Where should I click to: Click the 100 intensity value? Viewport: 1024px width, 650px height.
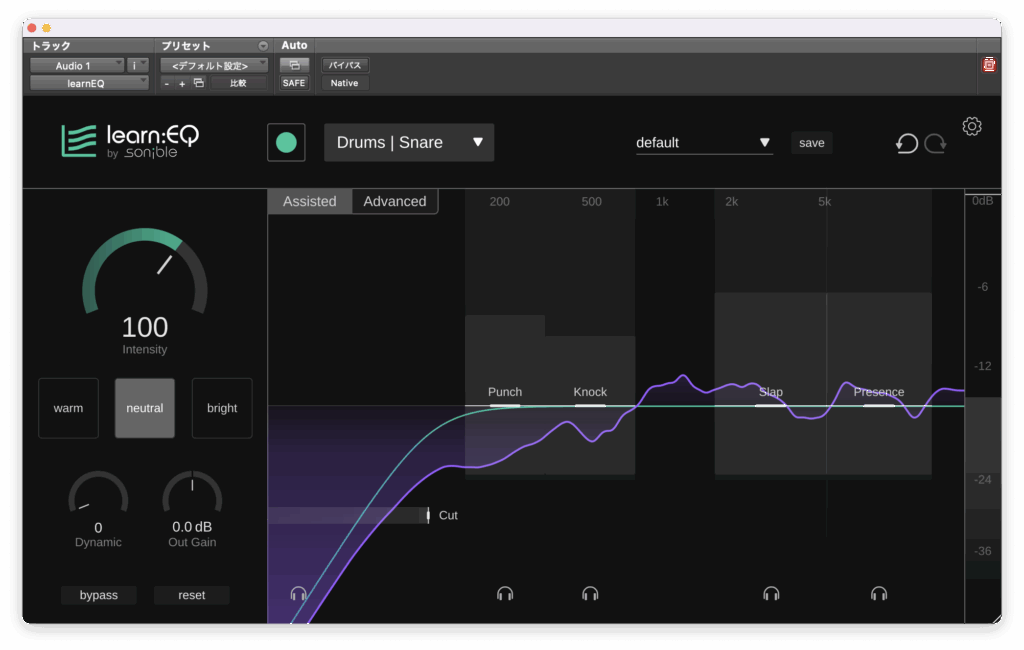pyautogui.click(x=145, y=327)
